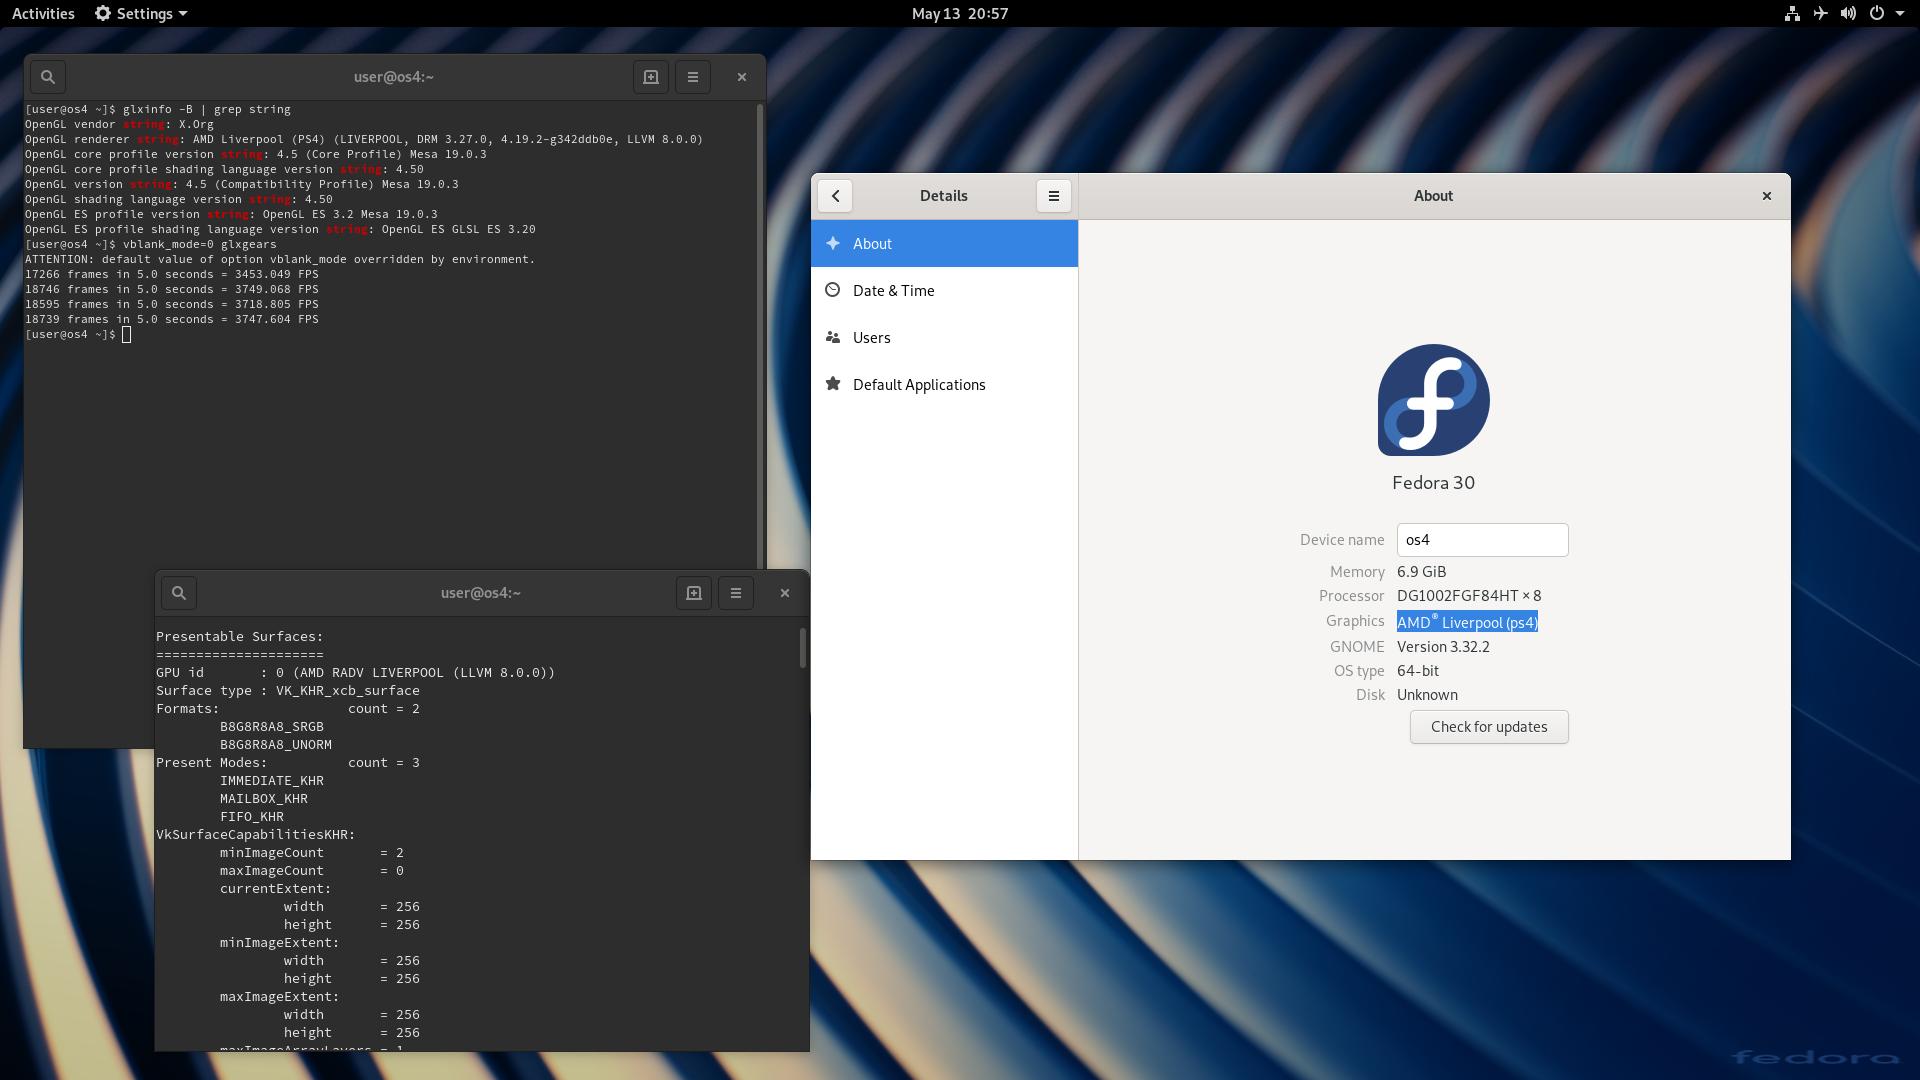
Task: Click the volume icon in top bar
Action: click(1848, 14)
